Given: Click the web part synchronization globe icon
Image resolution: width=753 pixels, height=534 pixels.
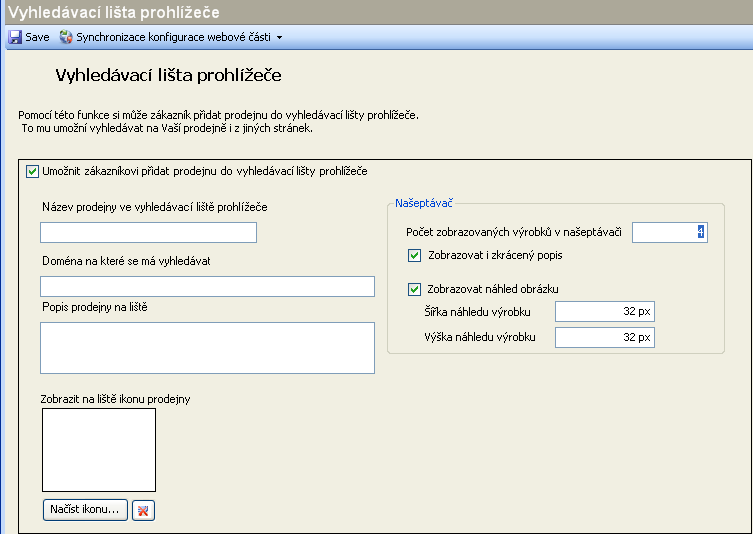Looking at the screenshot, I should pos(66,37).
